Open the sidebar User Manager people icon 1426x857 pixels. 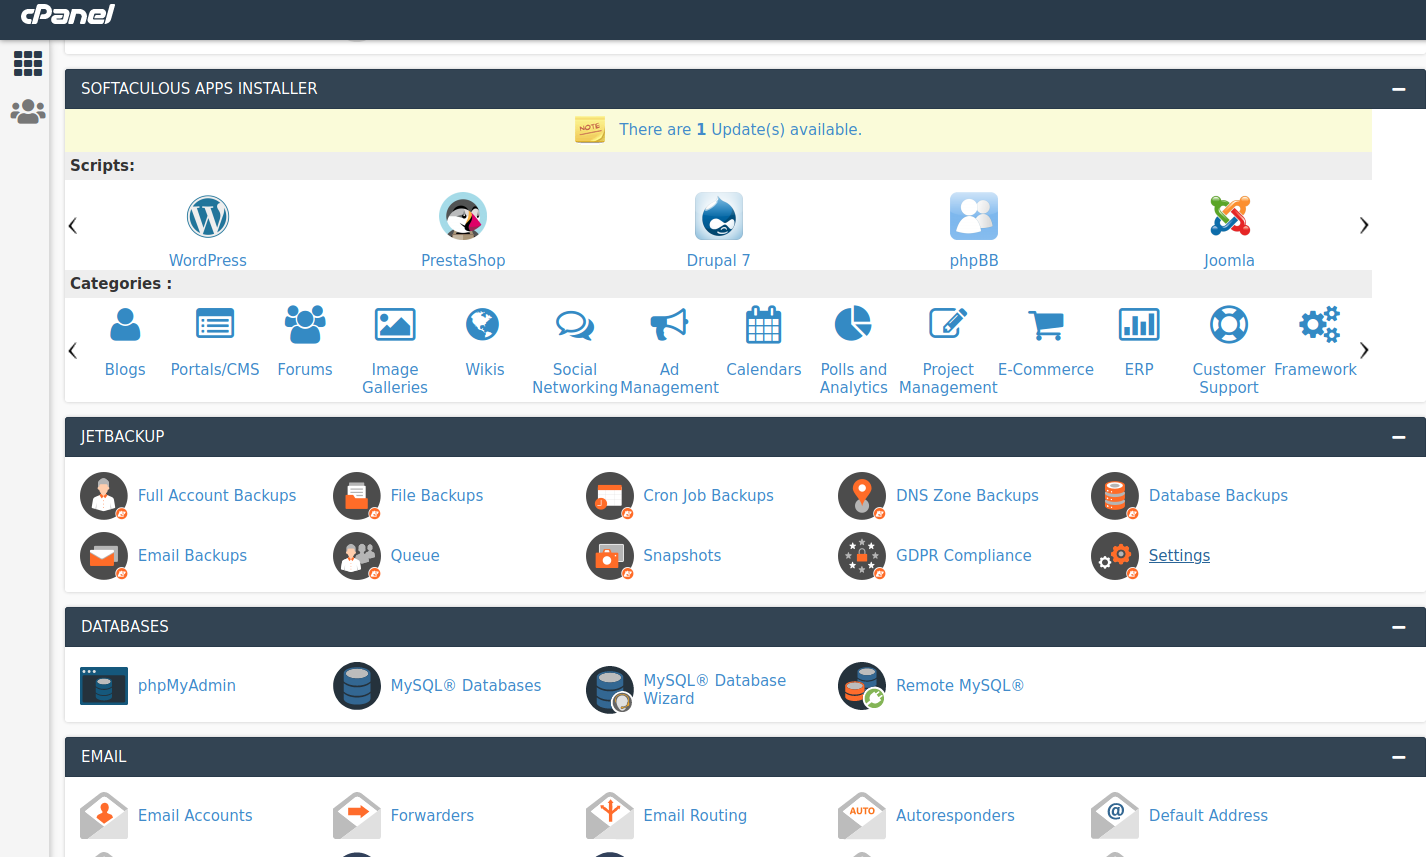(x=28, y=111)
